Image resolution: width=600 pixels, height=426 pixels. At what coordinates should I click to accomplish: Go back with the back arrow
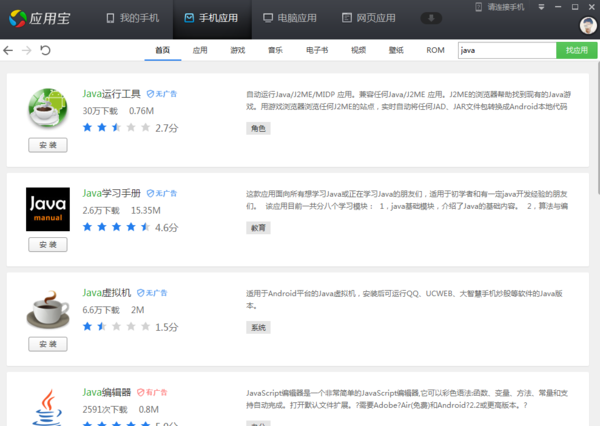[x=8, y=50]
